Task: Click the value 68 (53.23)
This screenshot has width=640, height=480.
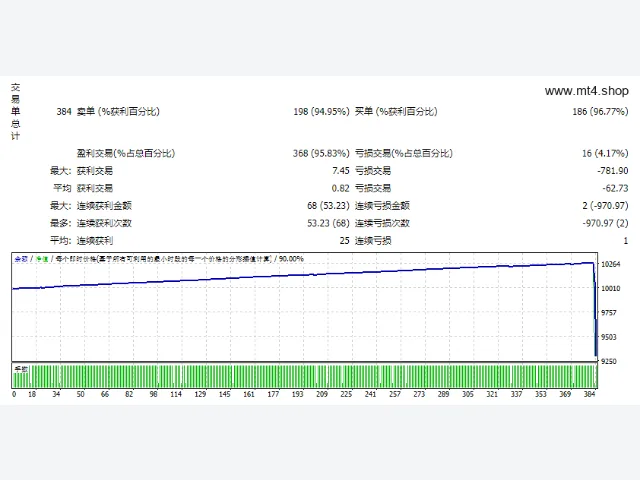Action: click(x=328, y=206)
